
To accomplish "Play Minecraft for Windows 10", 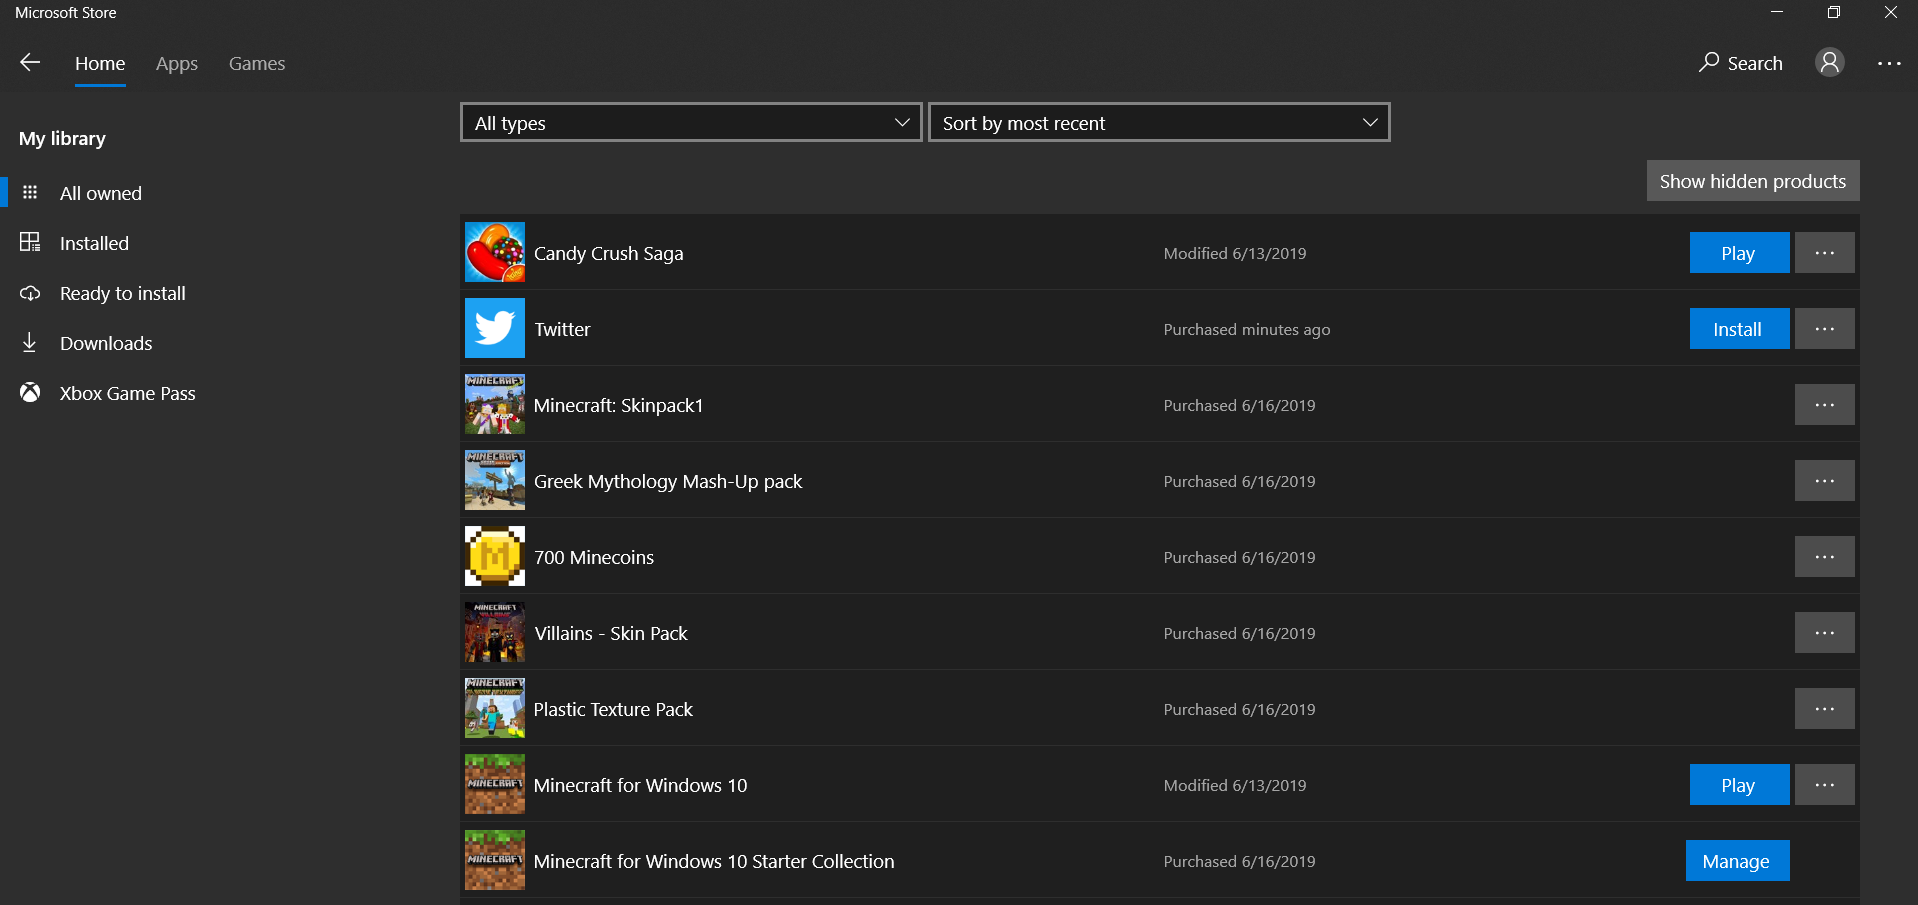I will tap(1739, 785).
